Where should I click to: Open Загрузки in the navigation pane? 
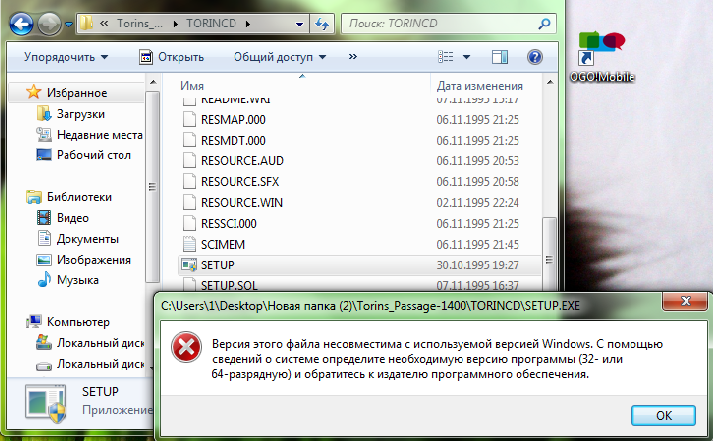(x=80, y=114)
